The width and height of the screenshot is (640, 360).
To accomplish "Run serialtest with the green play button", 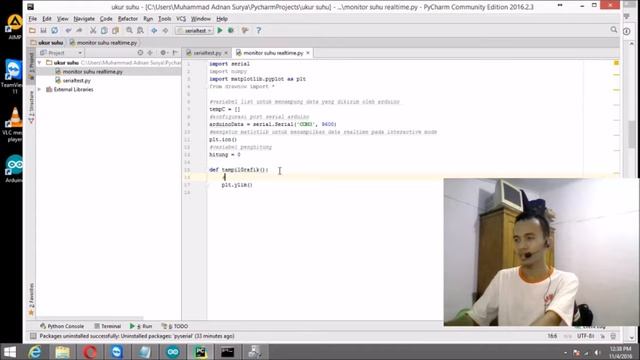I will coord(220,31).
